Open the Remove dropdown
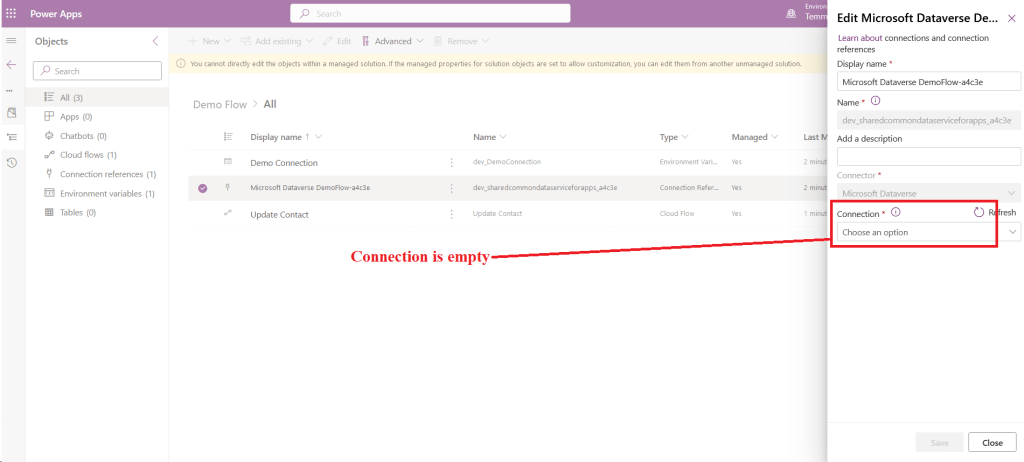 [462, 41]
